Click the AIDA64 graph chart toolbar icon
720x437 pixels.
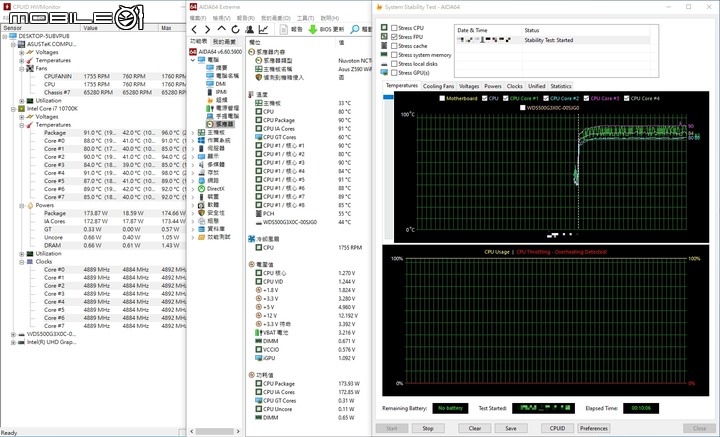264,29
